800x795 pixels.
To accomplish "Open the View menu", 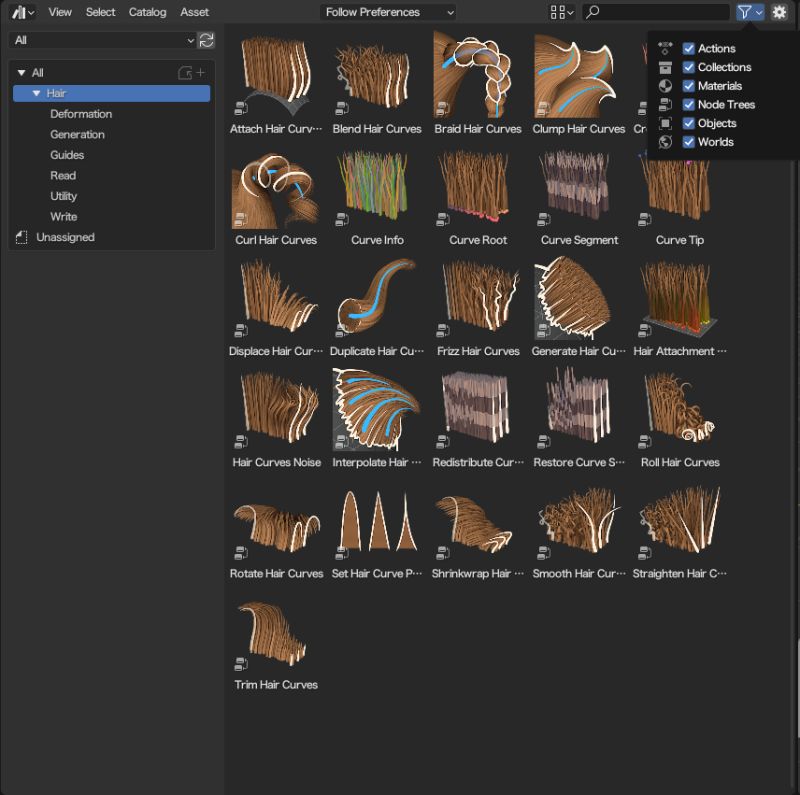I will coord(60,12).
